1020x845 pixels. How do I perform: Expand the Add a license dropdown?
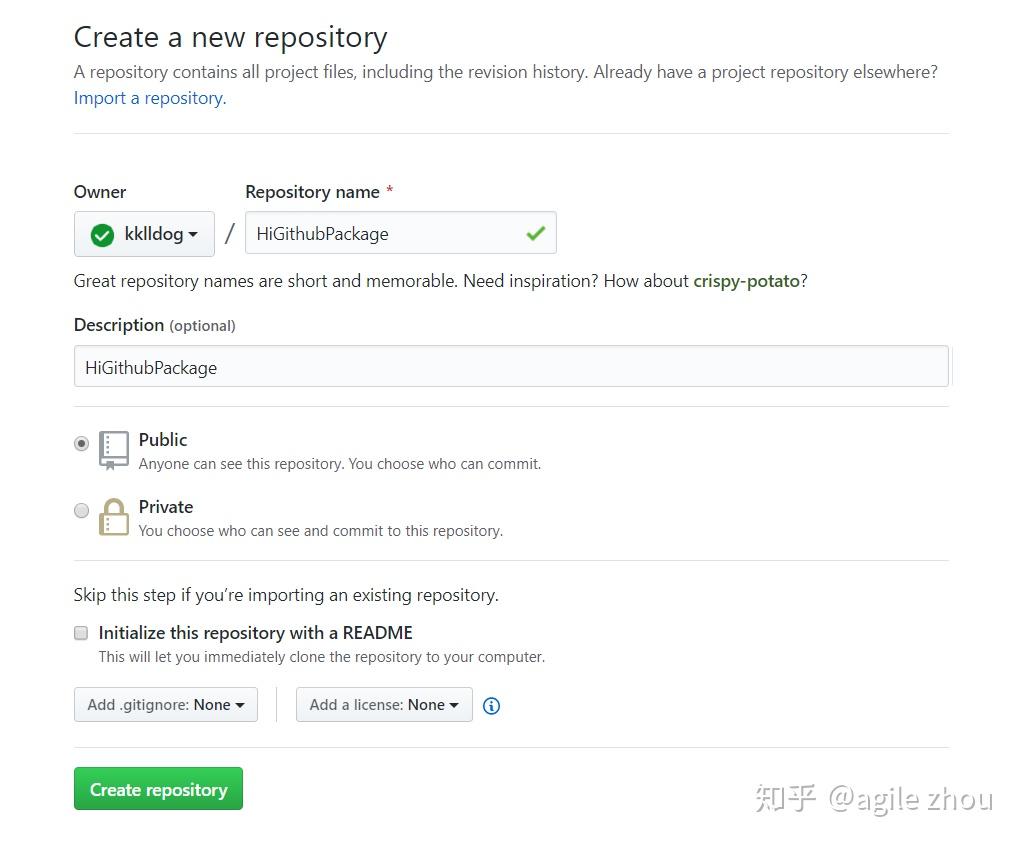384,705
